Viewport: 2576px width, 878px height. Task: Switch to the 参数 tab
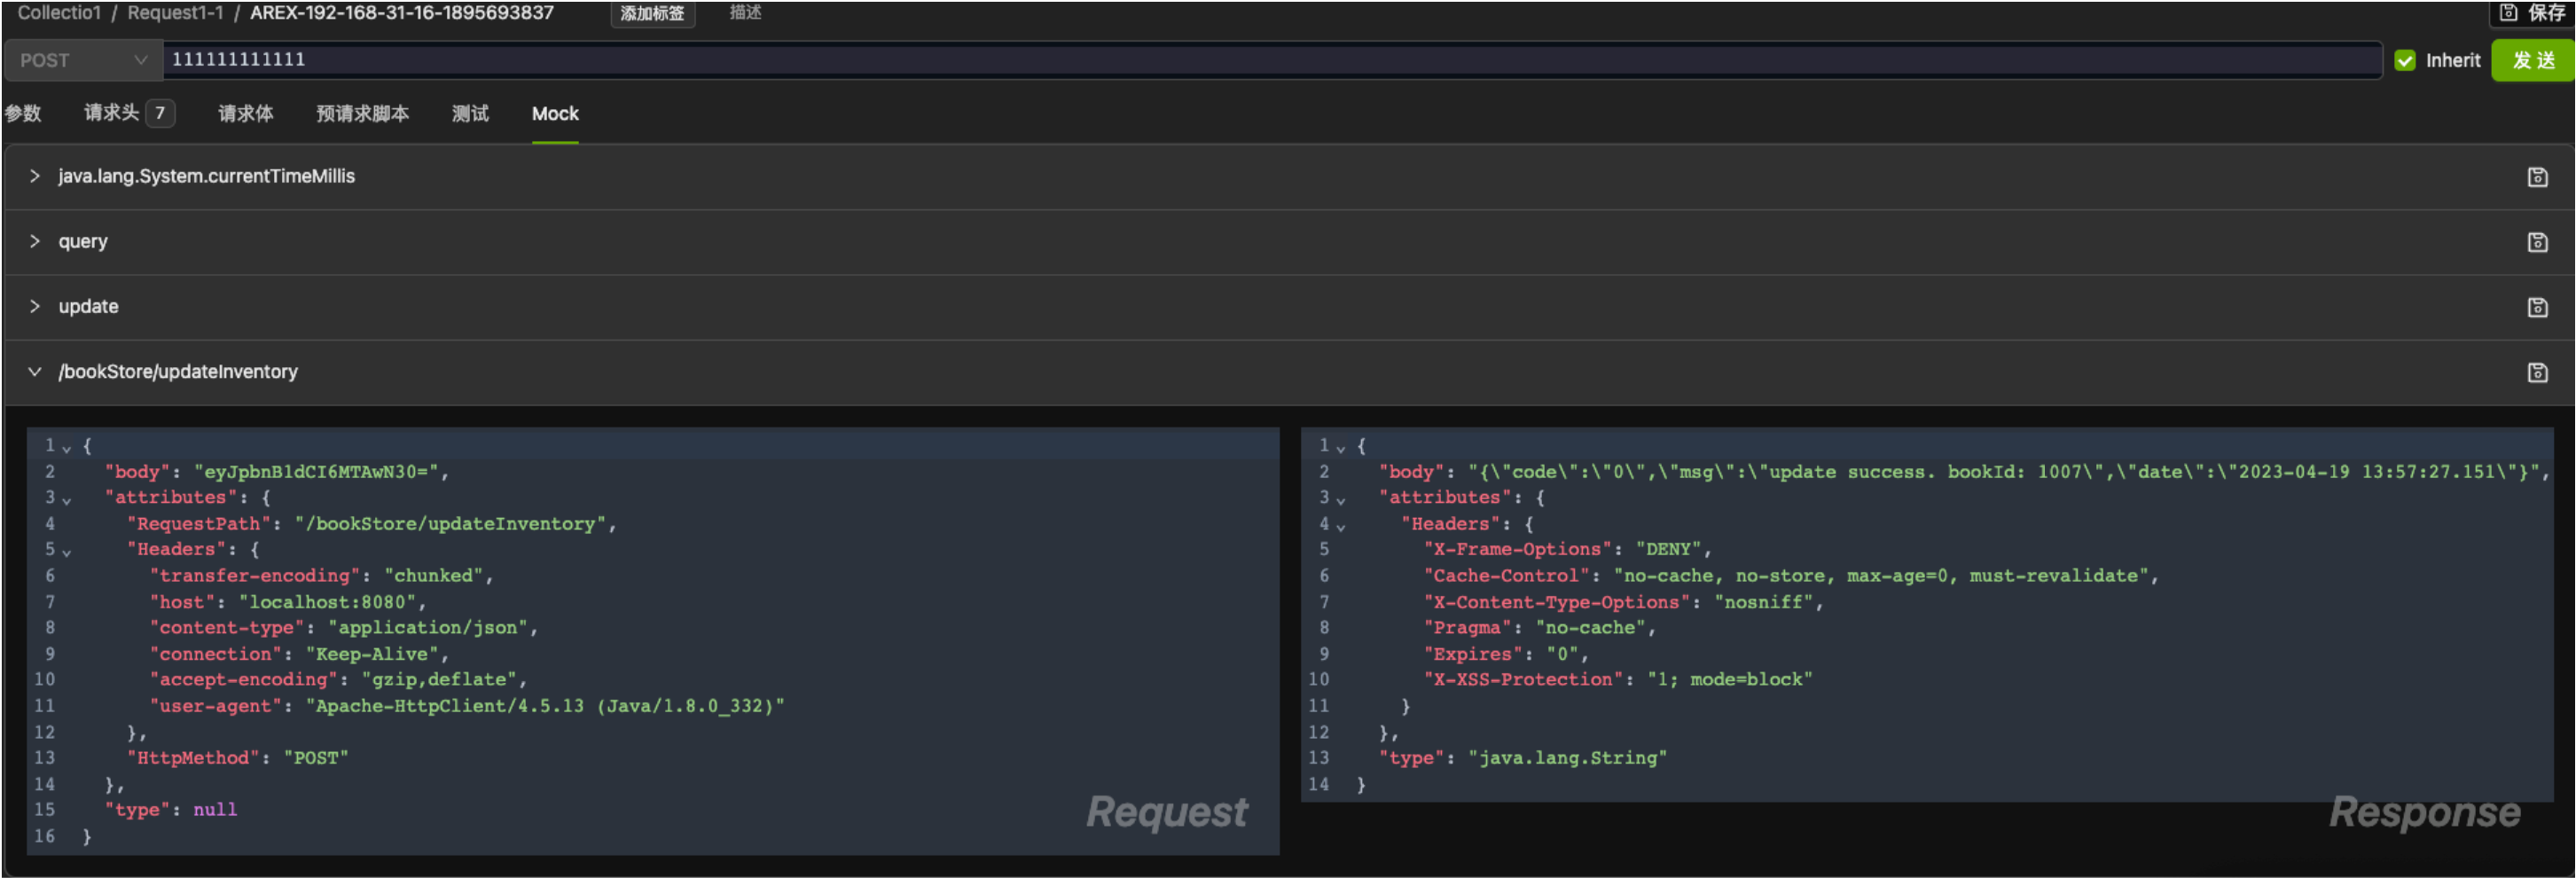point(23,113)
